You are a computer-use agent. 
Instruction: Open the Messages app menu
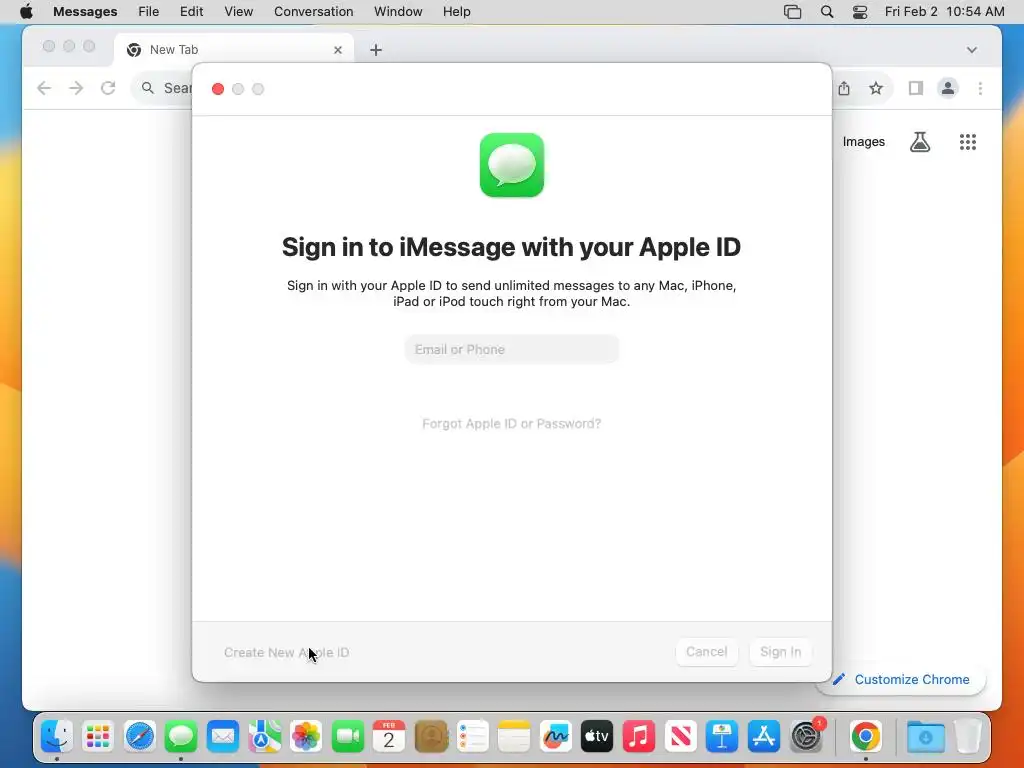[85, 11]
